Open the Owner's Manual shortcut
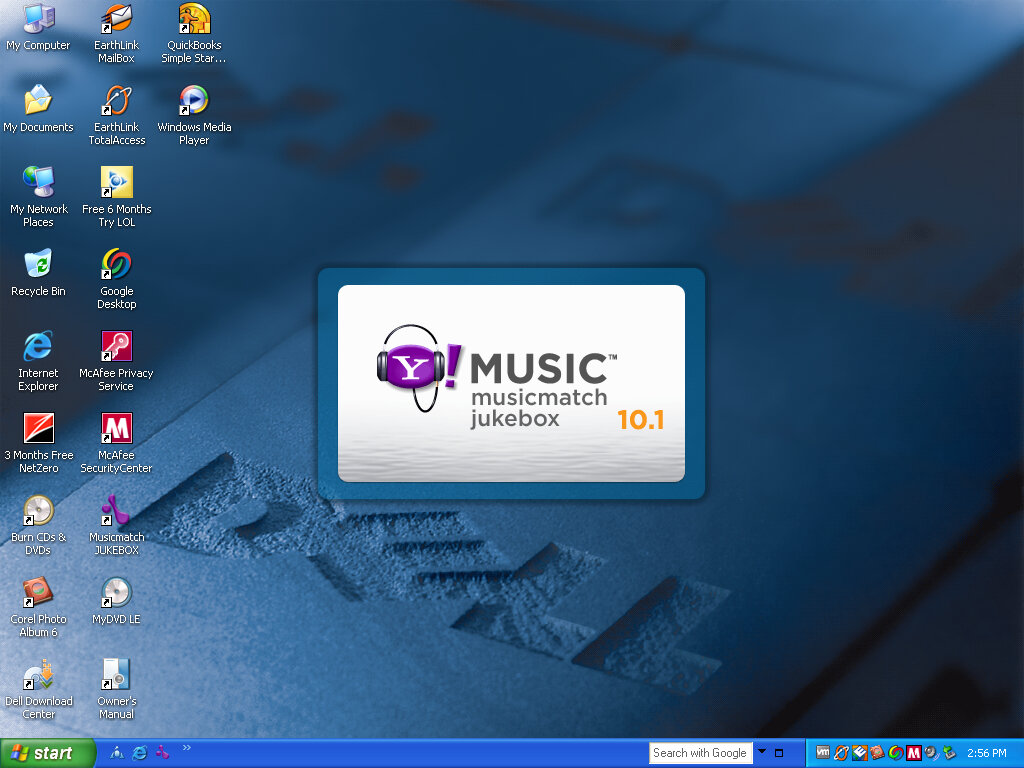This screenshot has width=1024, height=768. pyautogui.click(x=116, y=675)
